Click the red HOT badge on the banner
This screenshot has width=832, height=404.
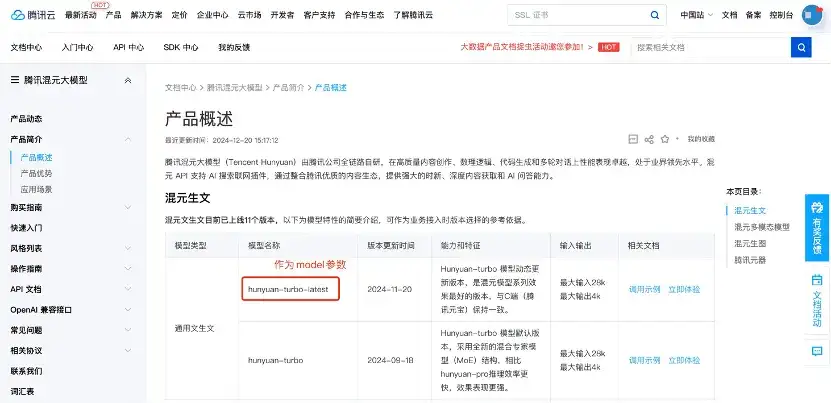(609, 47)
